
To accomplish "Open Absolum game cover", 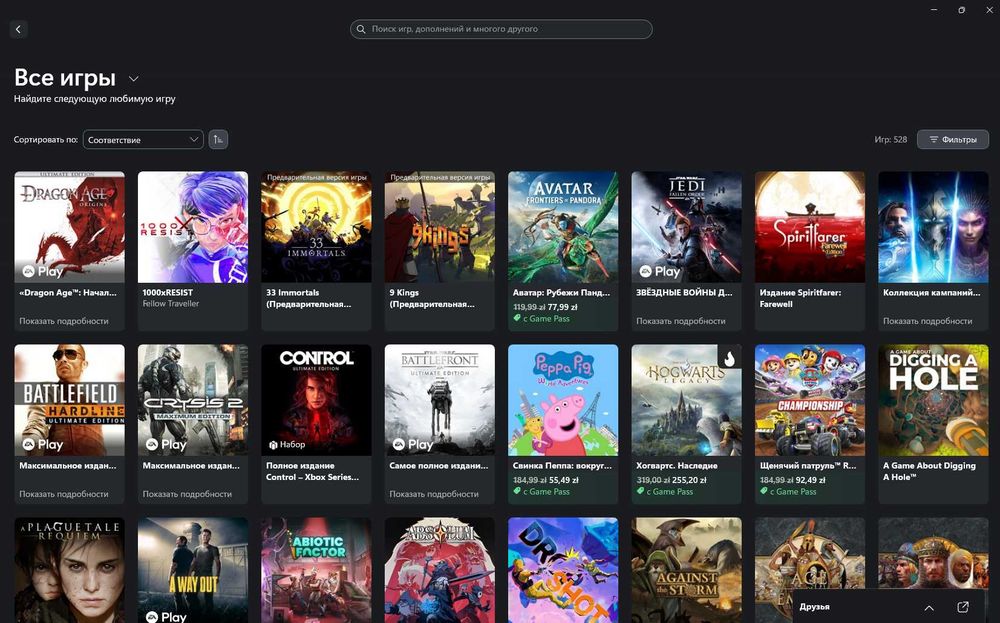I will [439, 570].
